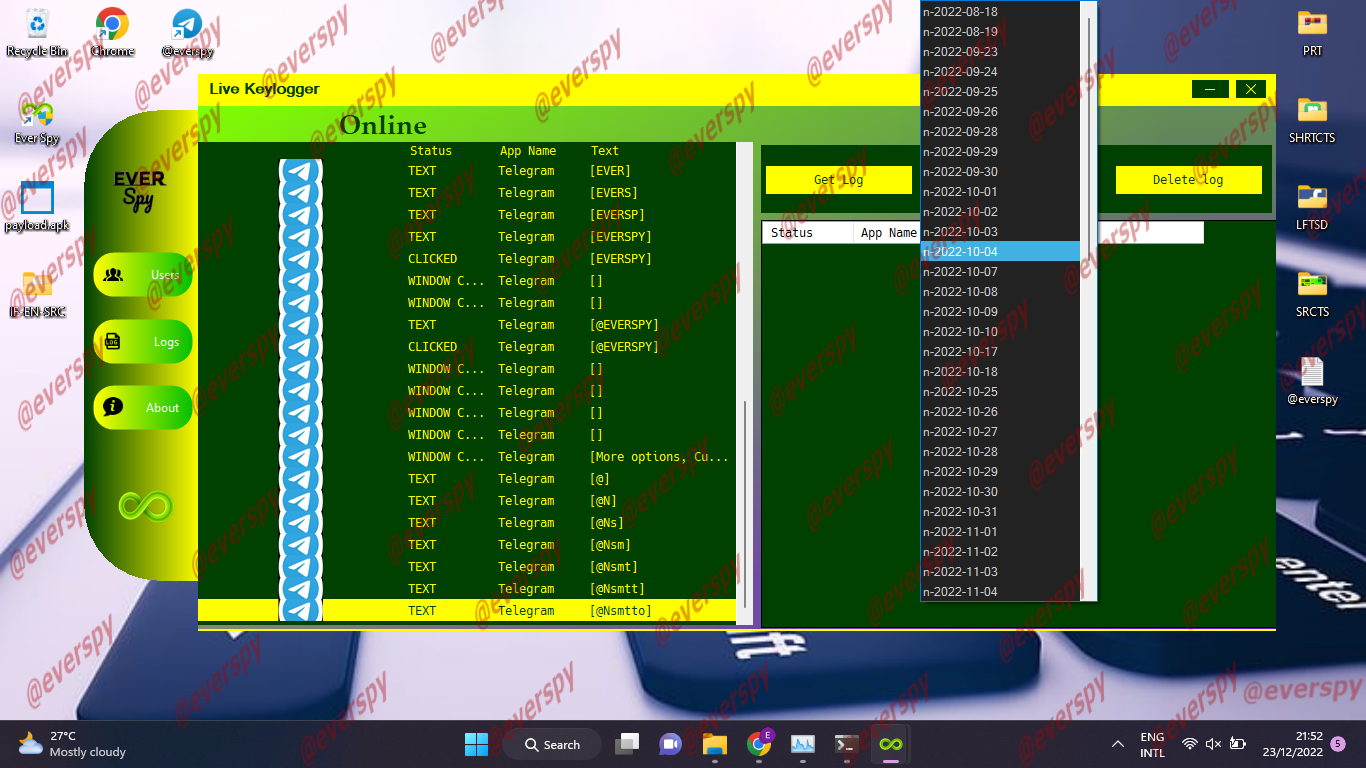Select date n-2022-08-18 in dropdown list

1000,12
